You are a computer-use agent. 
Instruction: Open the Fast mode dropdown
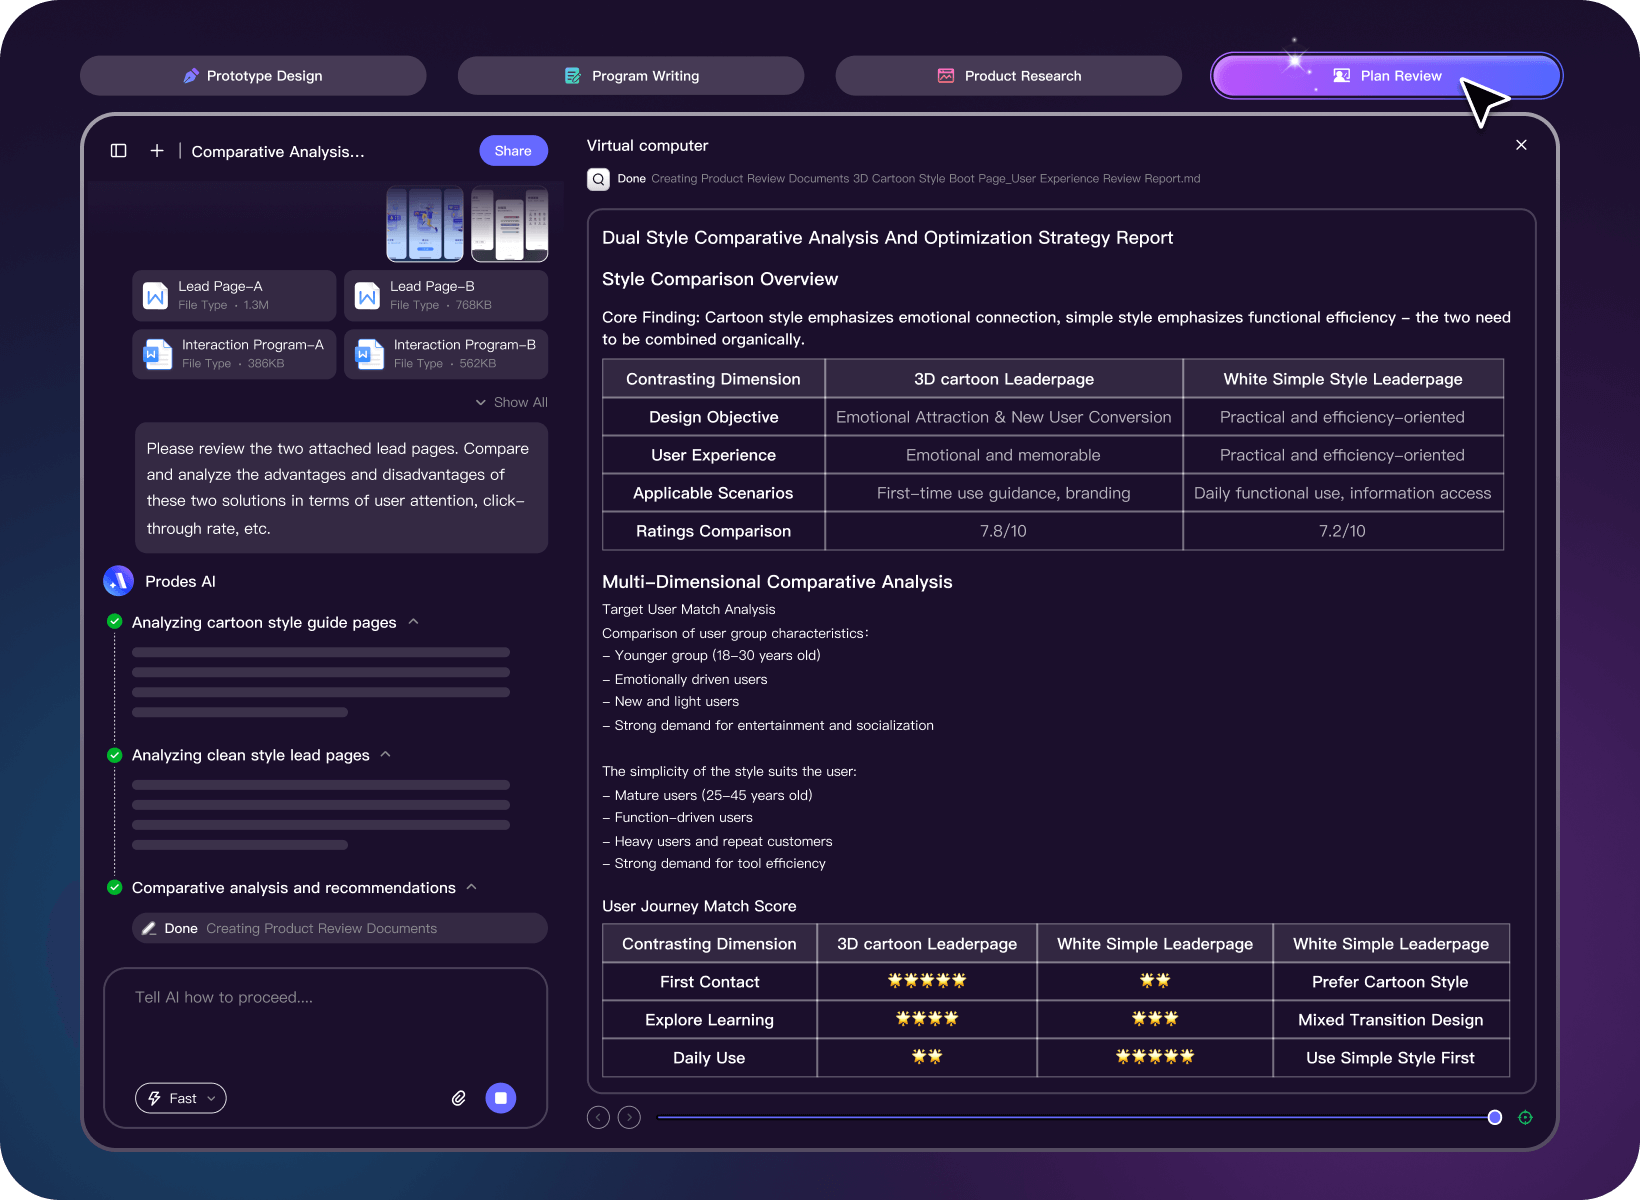click(x=181, y=1098)
